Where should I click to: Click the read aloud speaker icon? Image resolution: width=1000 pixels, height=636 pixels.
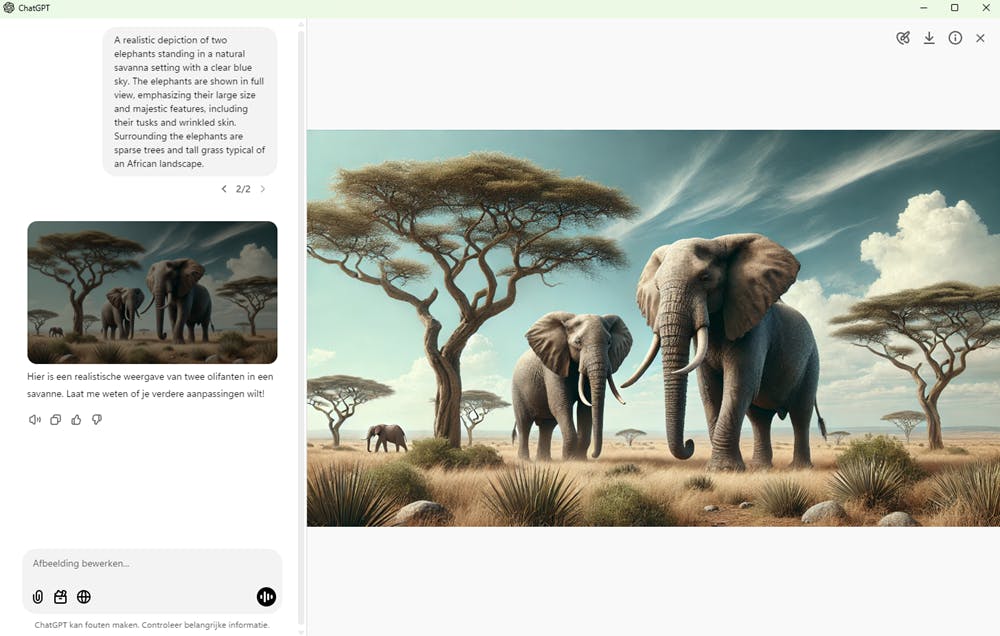pyautogui.click(x=34, y=420)
